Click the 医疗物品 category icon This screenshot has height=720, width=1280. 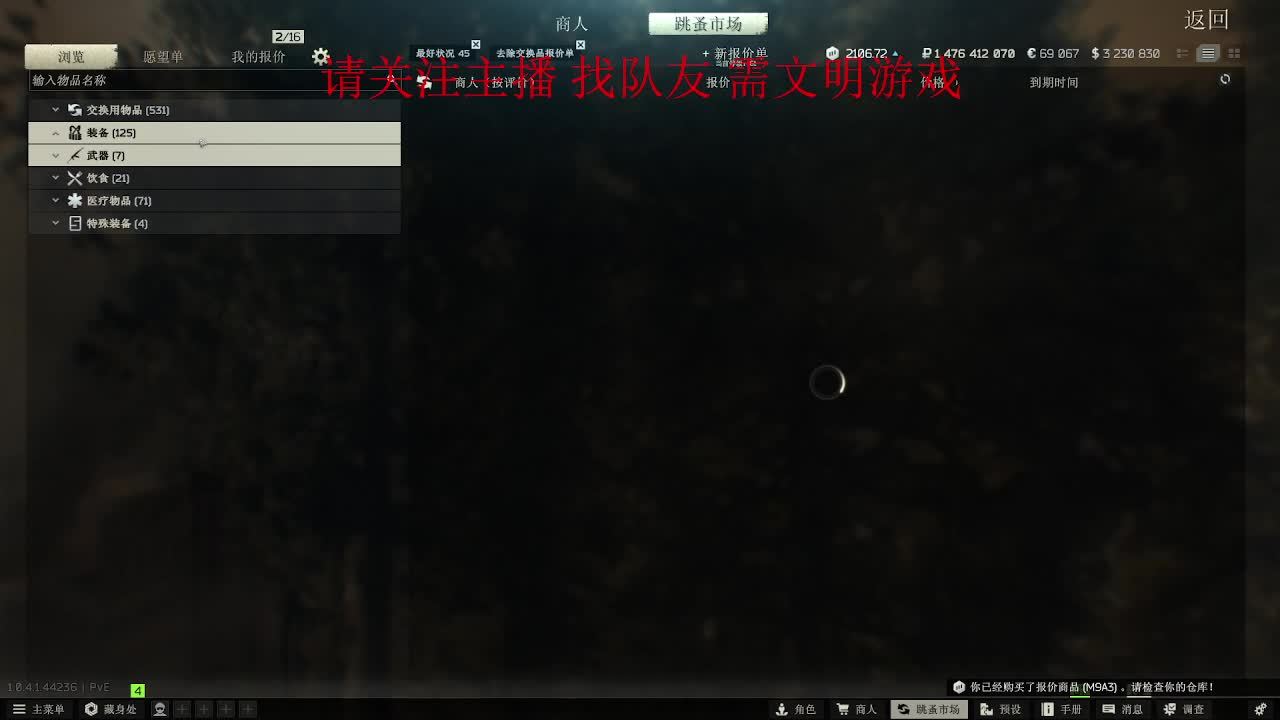pos(75,201)
